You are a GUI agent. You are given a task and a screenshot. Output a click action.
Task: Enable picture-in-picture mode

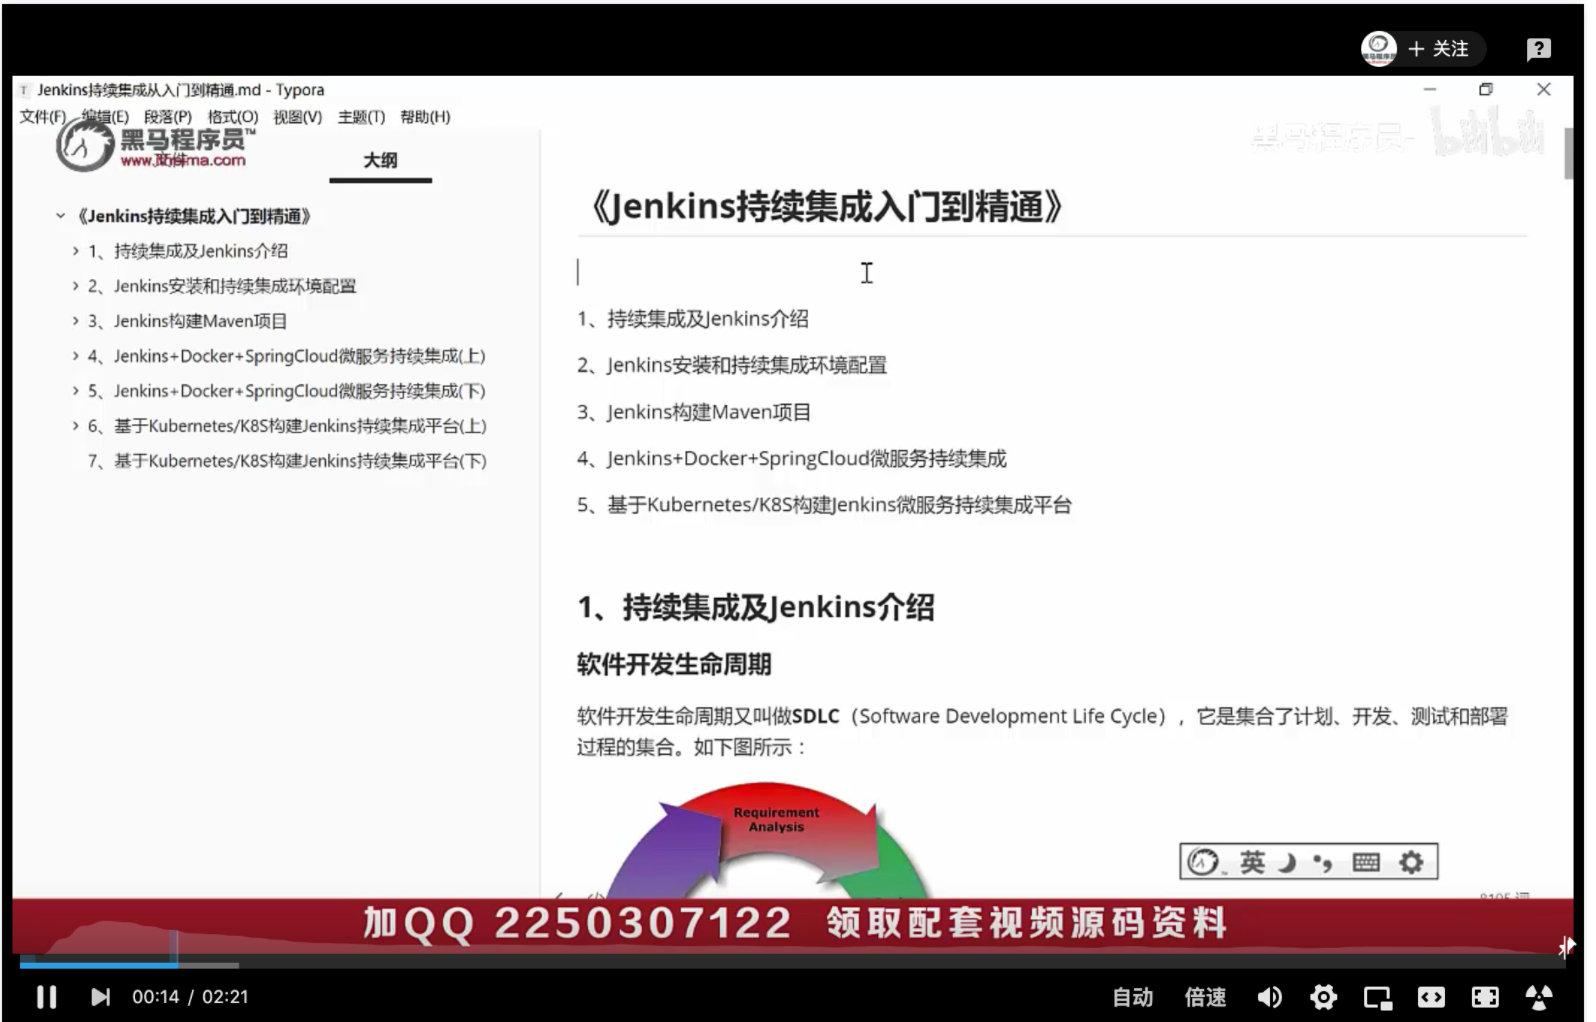pyautogui.click(x=1377, y=997)
